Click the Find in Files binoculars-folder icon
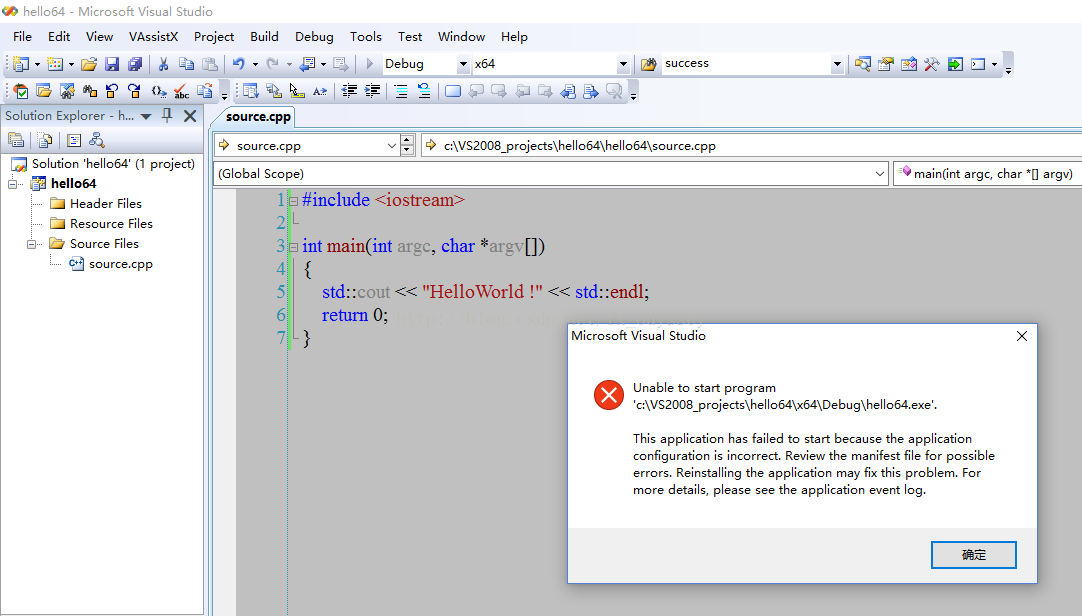1082x616 pixels. [x=648, y=64]
